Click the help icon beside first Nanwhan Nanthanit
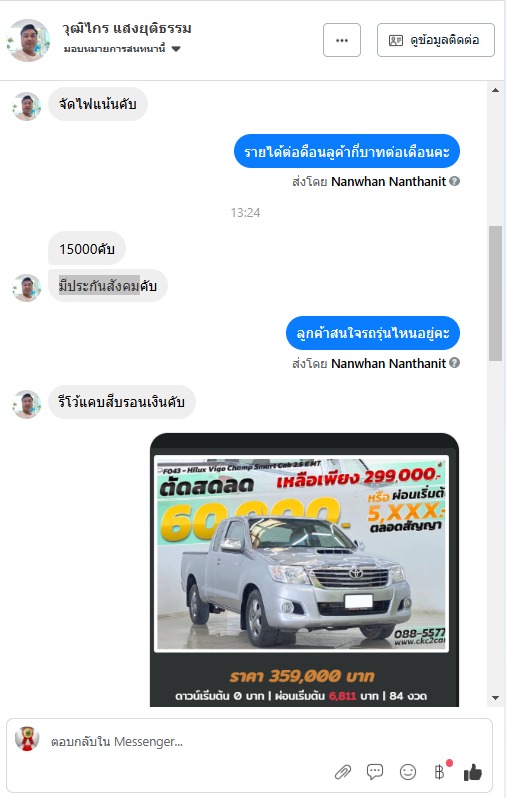This screenshot has width=506, height=798. click(x=455, y=181)
